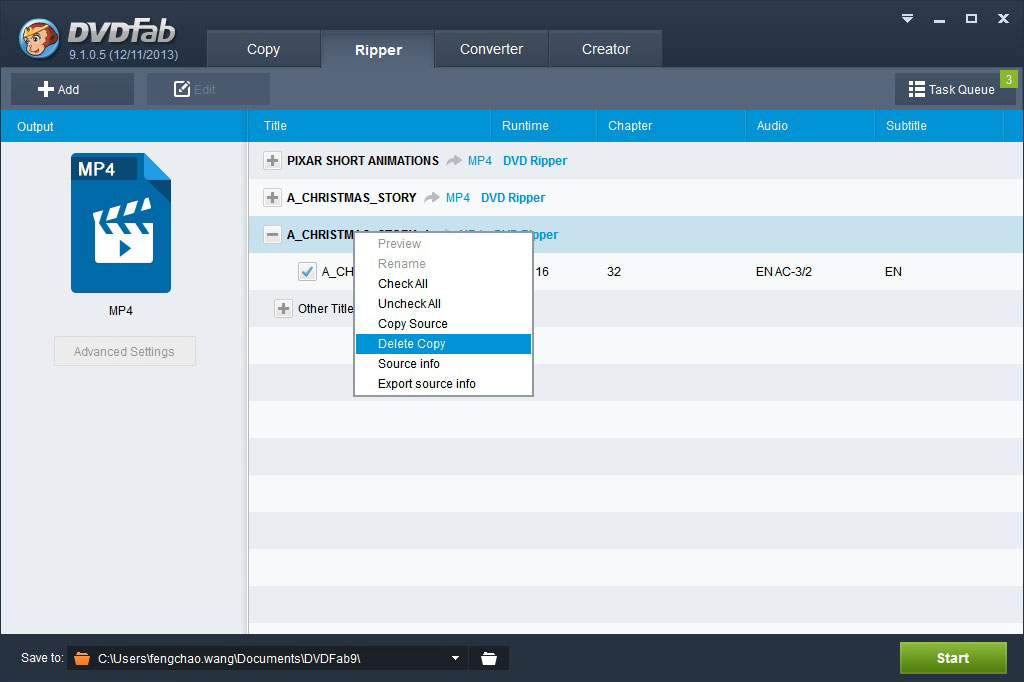
Task: Click the orange folder icon beside Save to
Action: (82, 658)
